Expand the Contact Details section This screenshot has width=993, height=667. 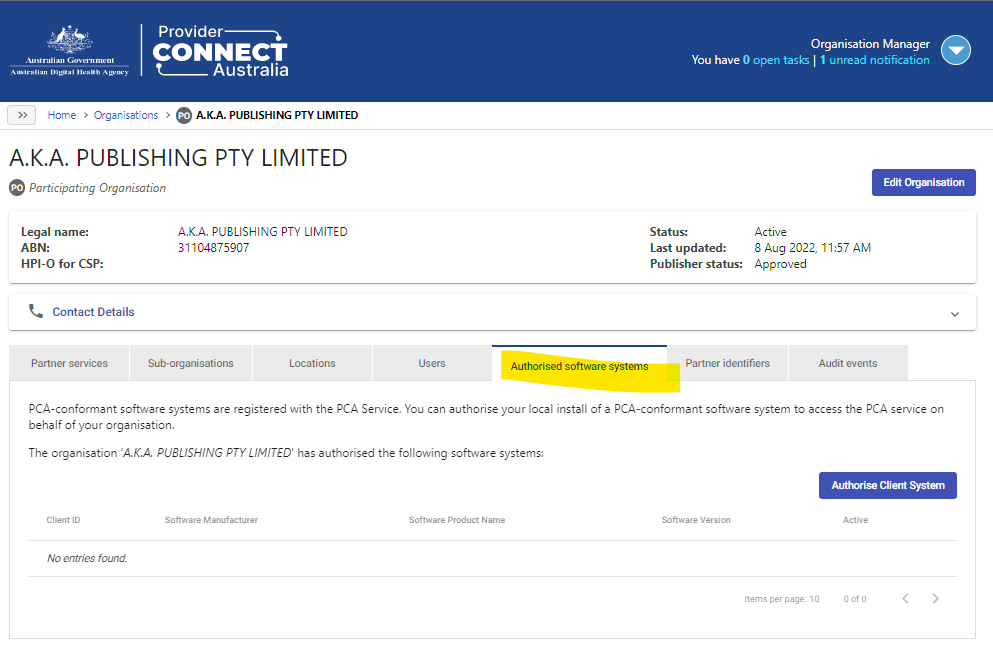click(955, 312)
